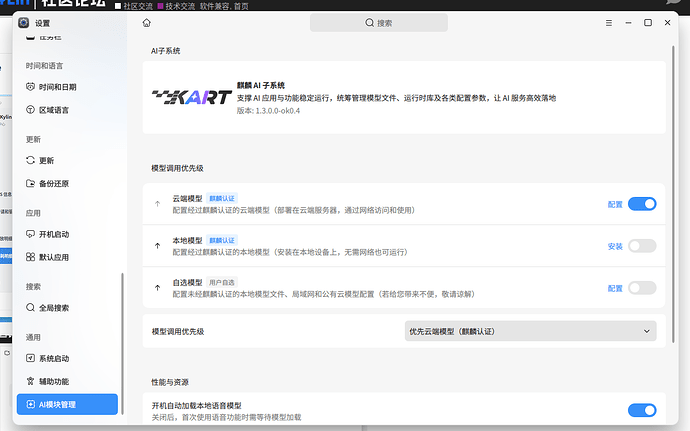Screen dimensions: 690x431
Task: Click 安装 link for 本地模型
Action: coord(615,246)
